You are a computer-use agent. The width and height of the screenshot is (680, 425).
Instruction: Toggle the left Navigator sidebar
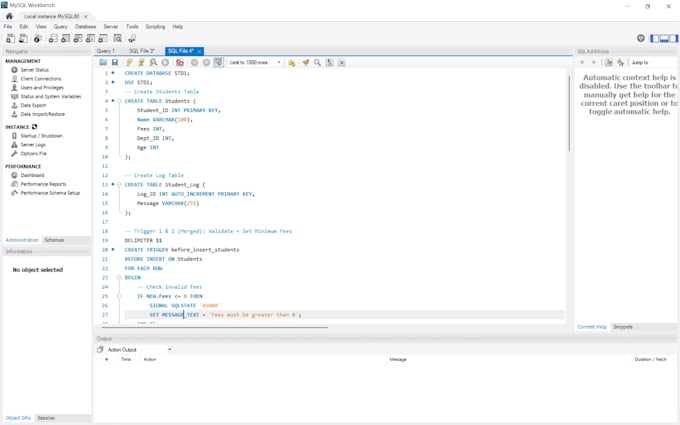(x=654, y=38)
